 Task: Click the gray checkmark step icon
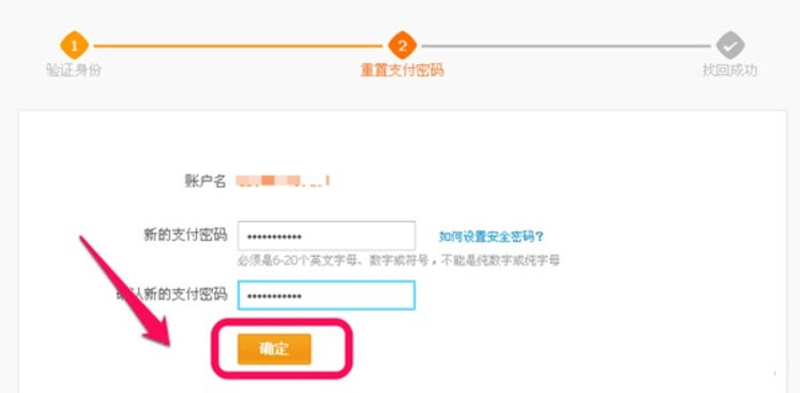[x=730, y=45]
